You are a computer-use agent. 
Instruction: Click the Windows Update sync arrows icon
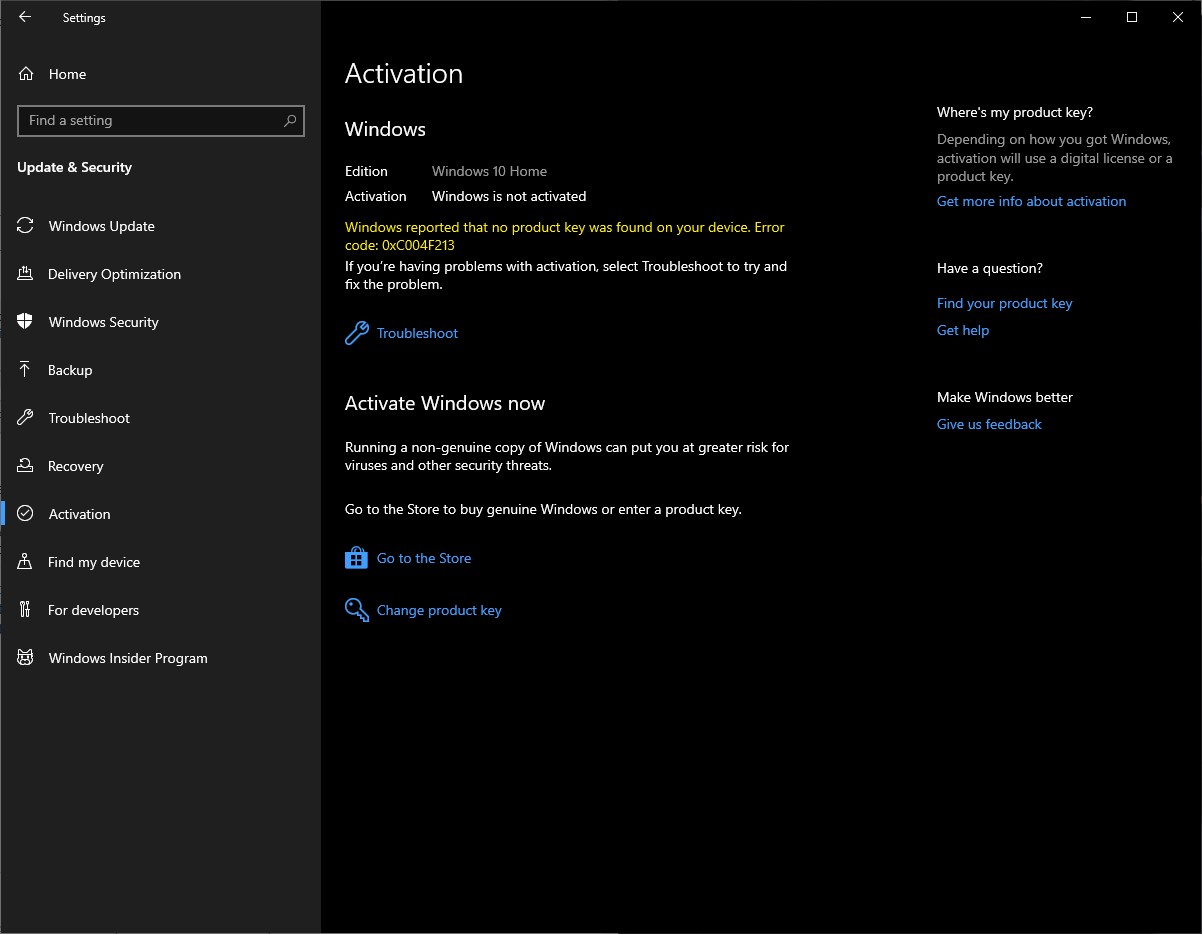point(26,226)
